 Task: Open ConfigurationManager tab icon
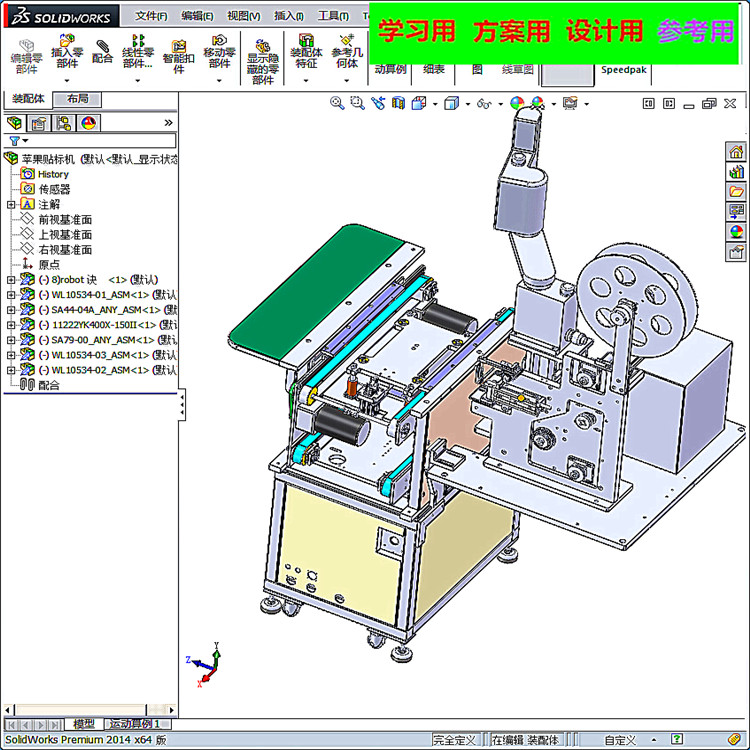(63, 123)
